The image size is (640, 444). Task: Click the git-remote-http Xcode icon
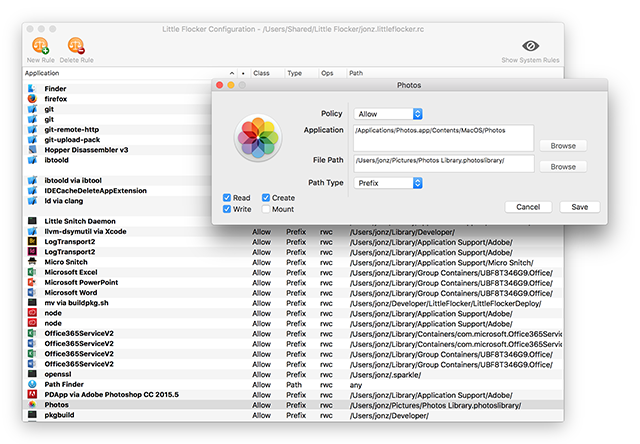coord(32,129)
